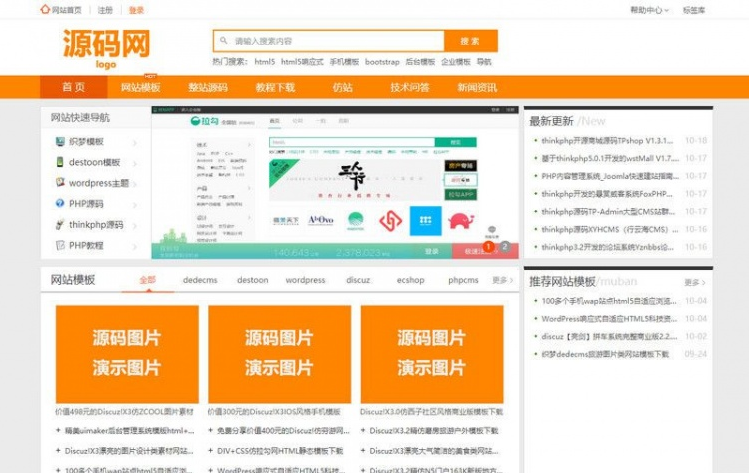Click the home icon beside 网站首页

pos(45,10)
